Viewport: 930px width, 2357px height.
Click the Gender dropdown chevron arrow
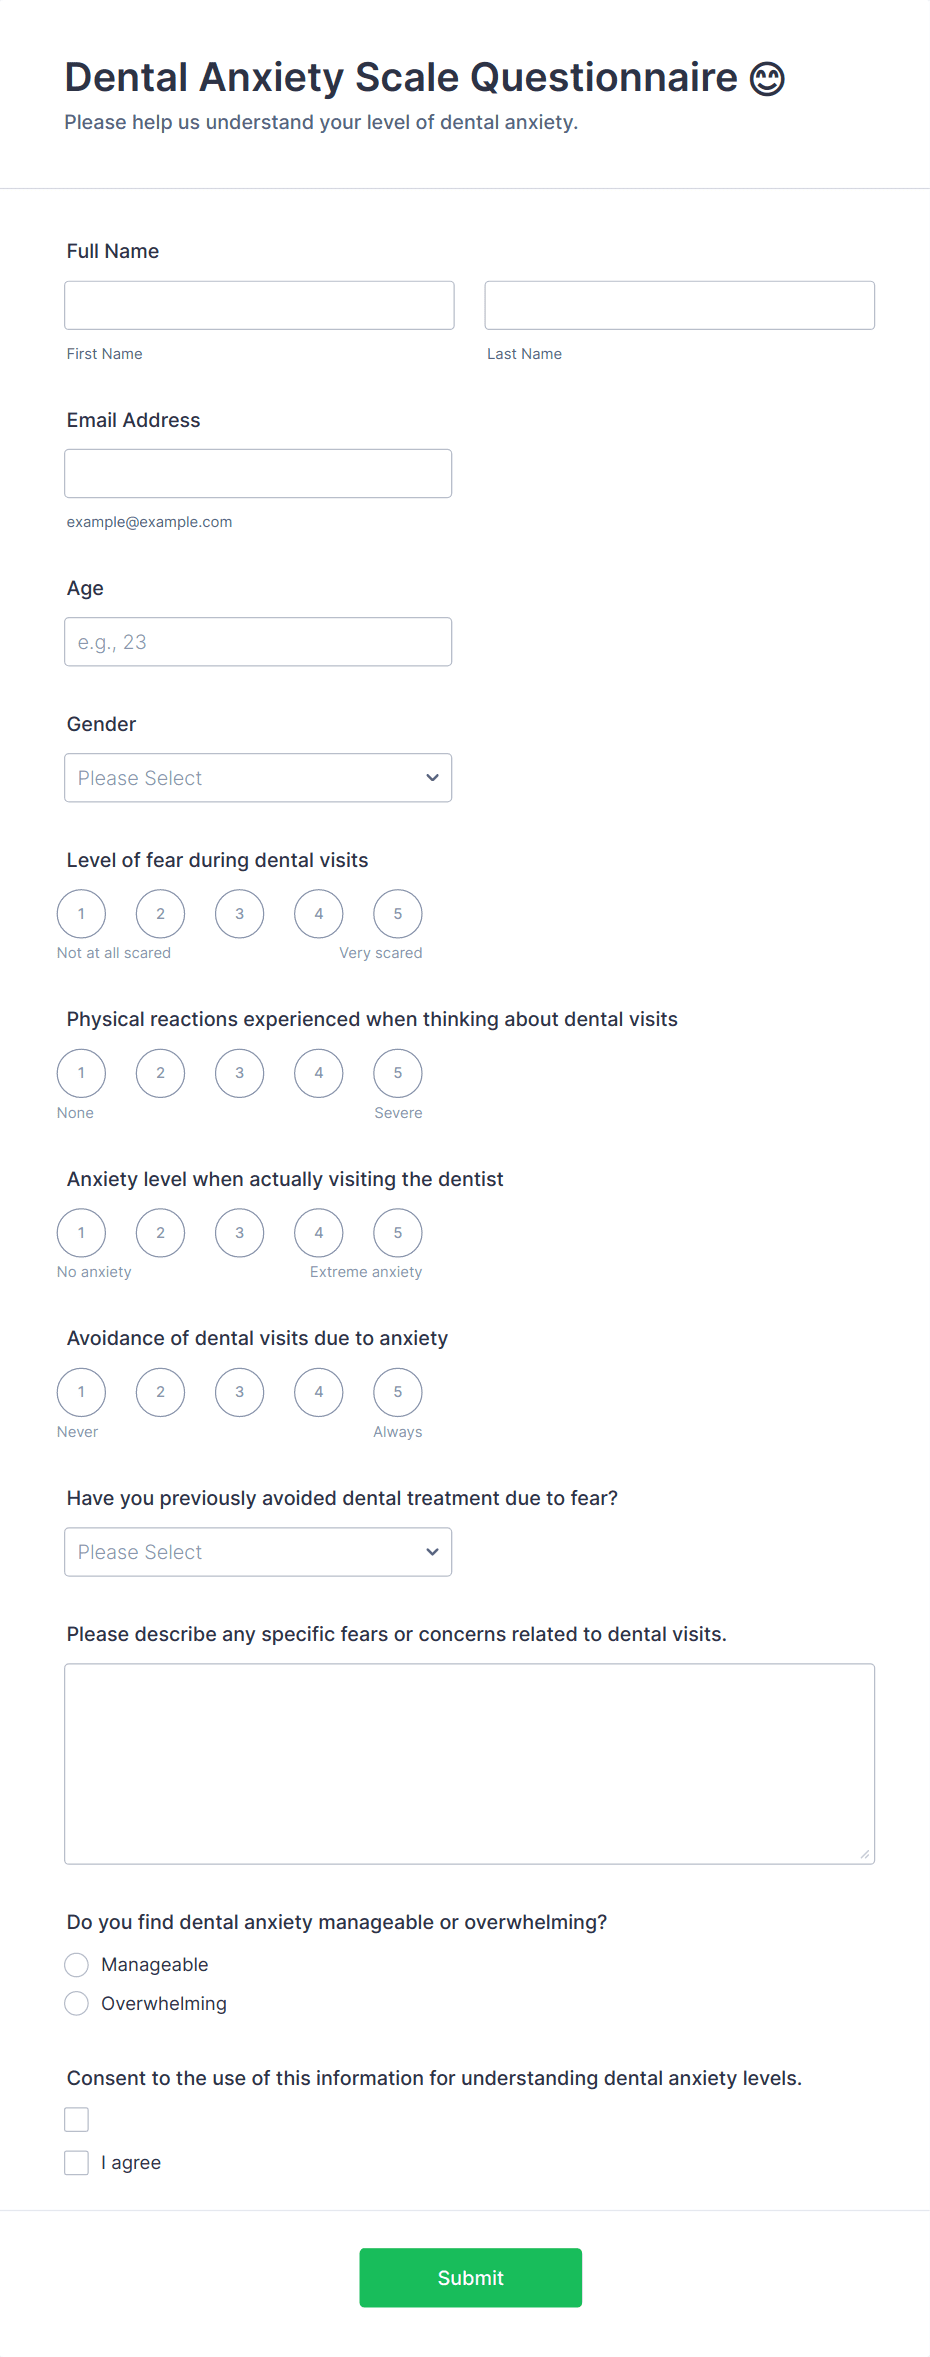(x=432, y=778)
